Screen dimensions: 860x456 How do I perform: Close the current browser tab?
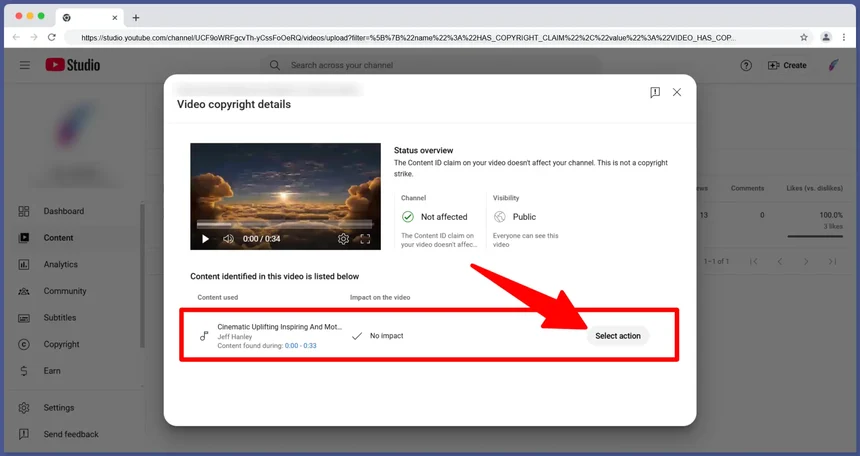pos(115,18)
